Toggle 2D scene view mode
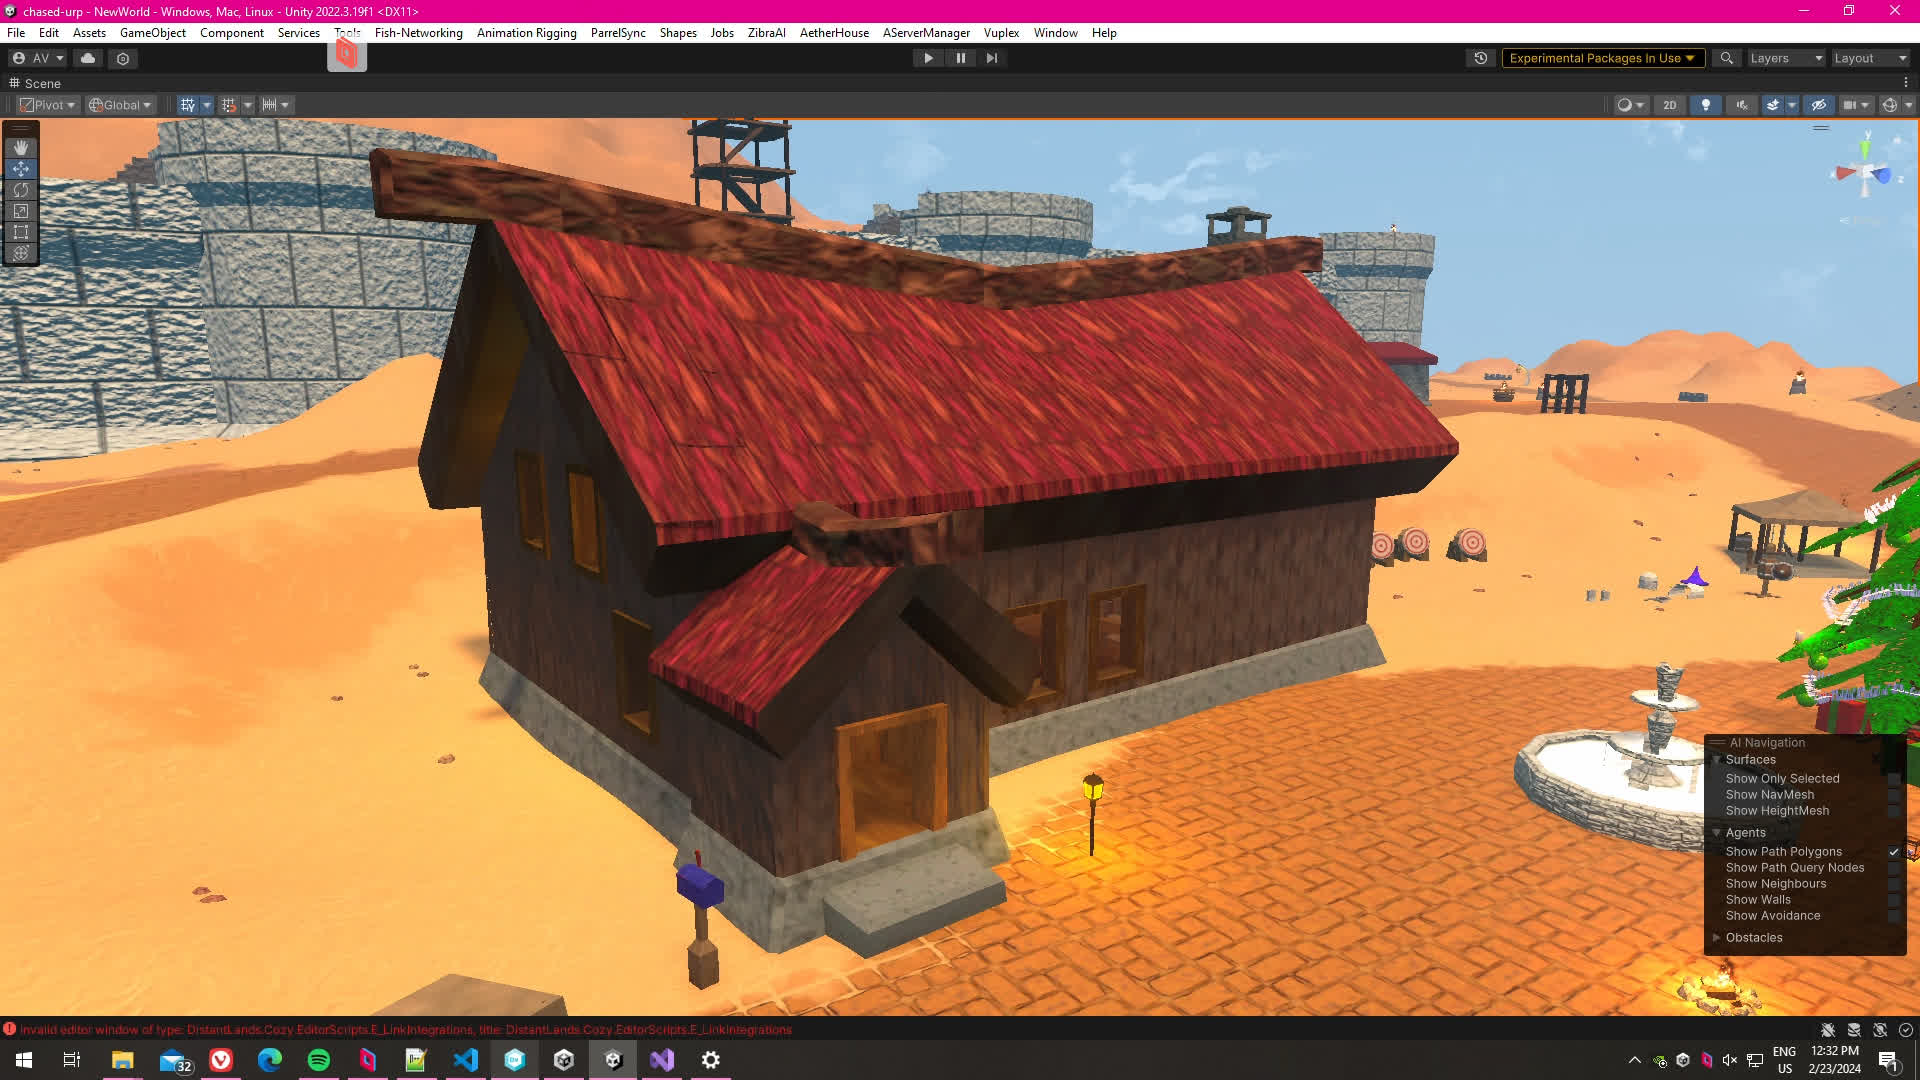This screenshot has width=1920, height=1080. tap(1669, 105)
